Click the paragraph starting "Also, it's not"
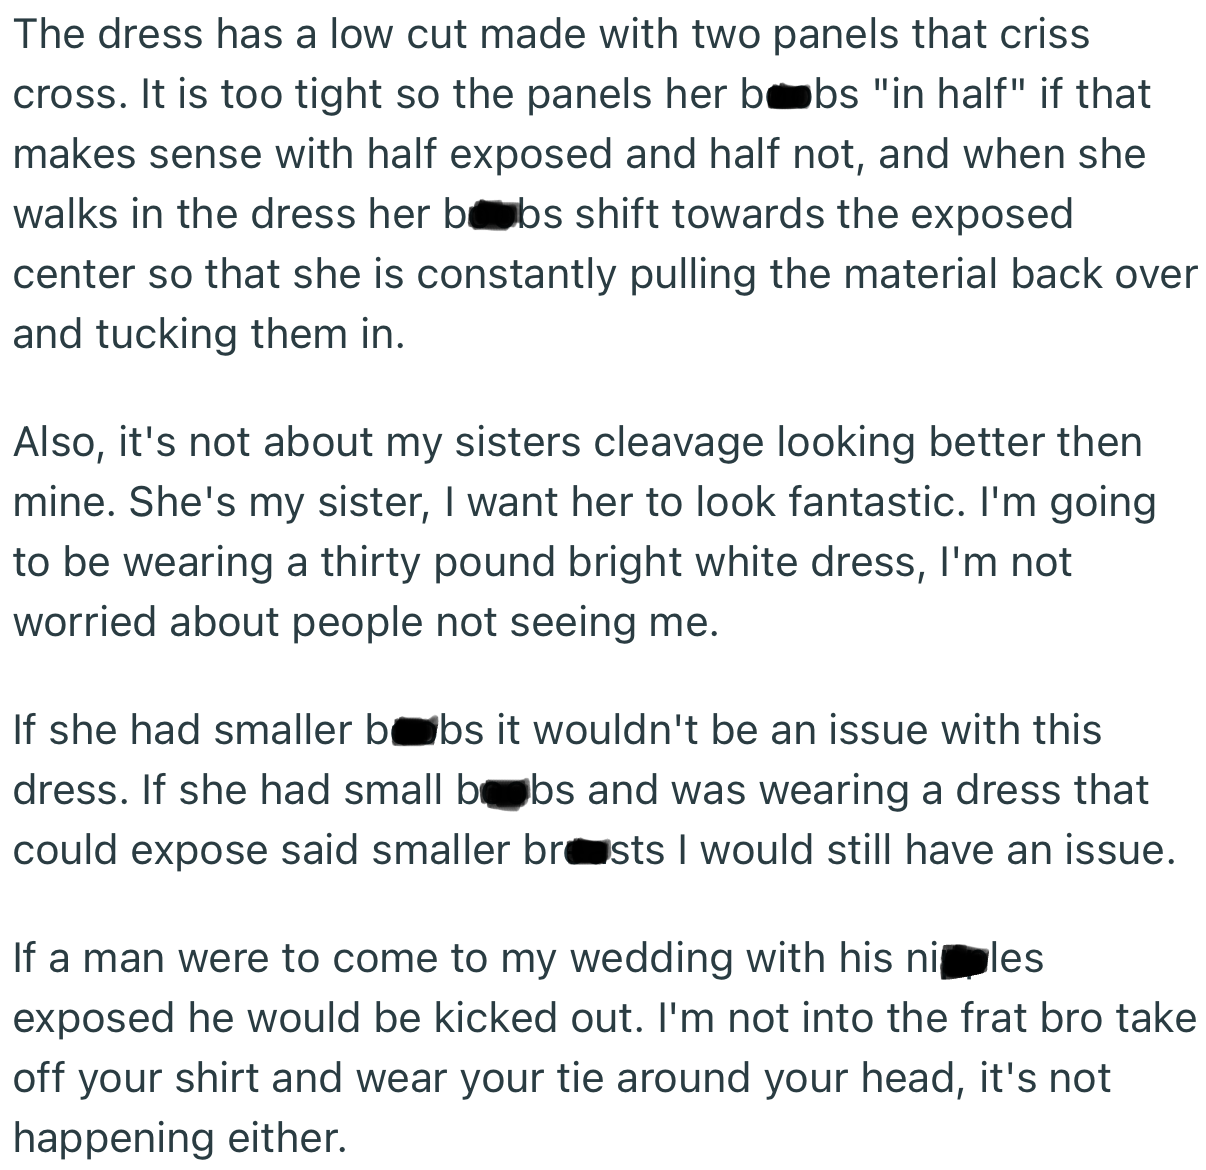The height and width of the screenshot is (1170, 1206). 584,532
